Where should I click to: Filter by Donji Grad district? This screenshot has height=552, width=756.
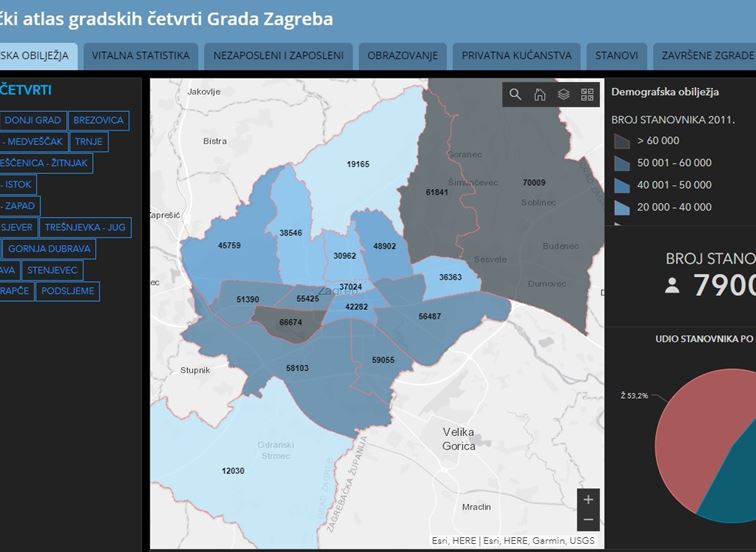(33, 120)
